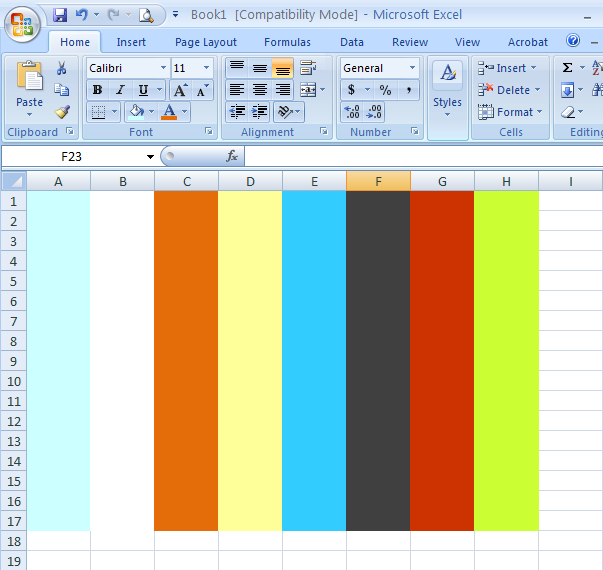
Task: Apply fill color with the paint bucket
Action: click(136, 112)
